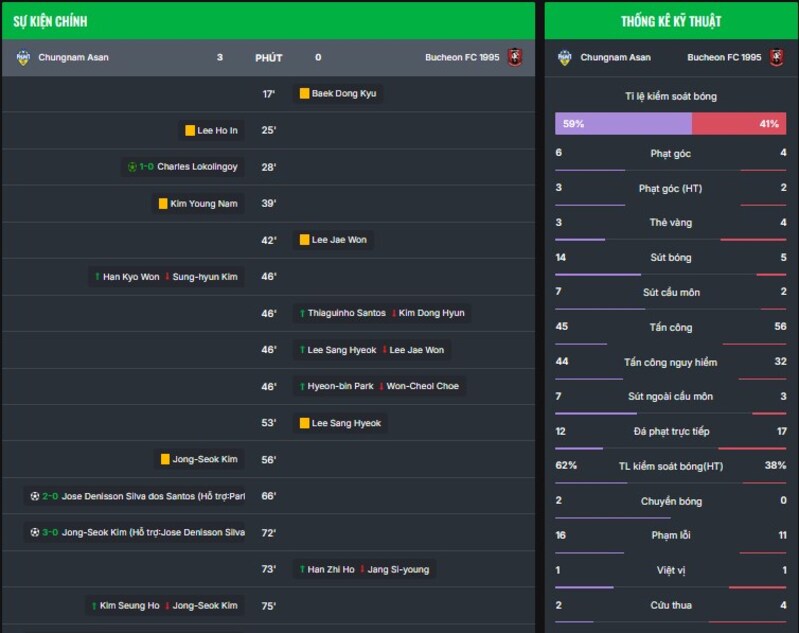The image size is (799, 633).
Task: Click the Chungnam Asan logo in statistics panel
Action: click(x=565, y=58)
